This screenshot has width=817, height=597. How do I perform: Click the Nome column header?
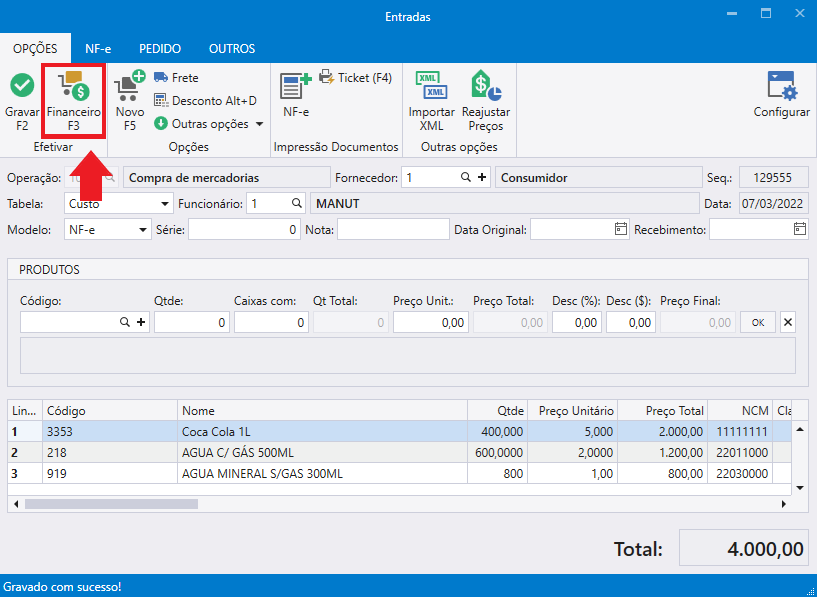coord(323,411)
